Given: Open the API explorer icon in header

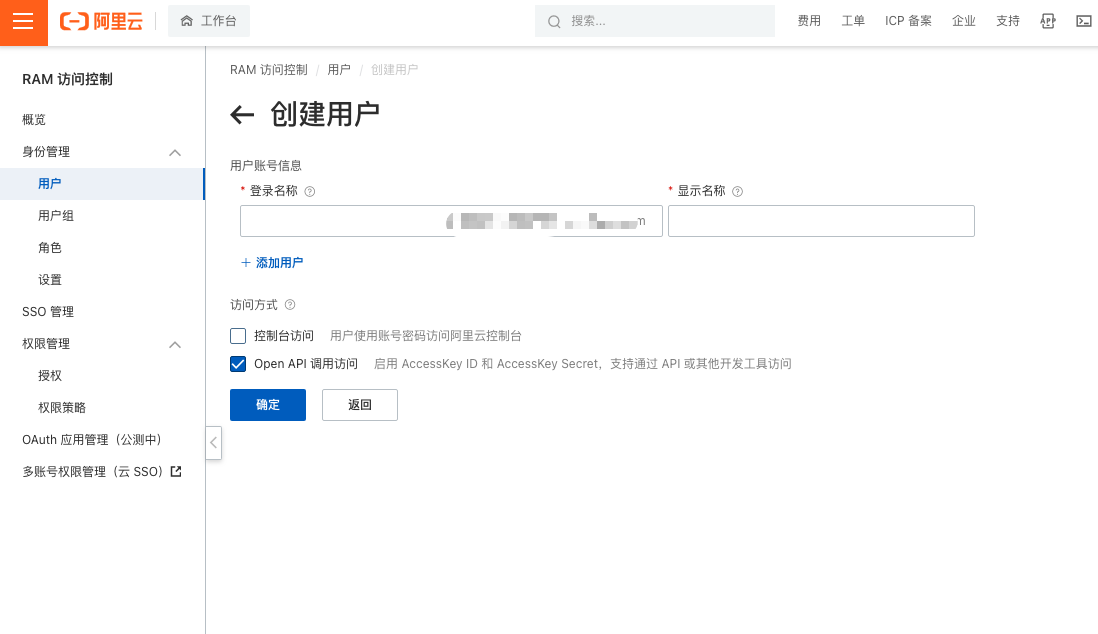Looking at the screenshot, I should point(1048,21).
